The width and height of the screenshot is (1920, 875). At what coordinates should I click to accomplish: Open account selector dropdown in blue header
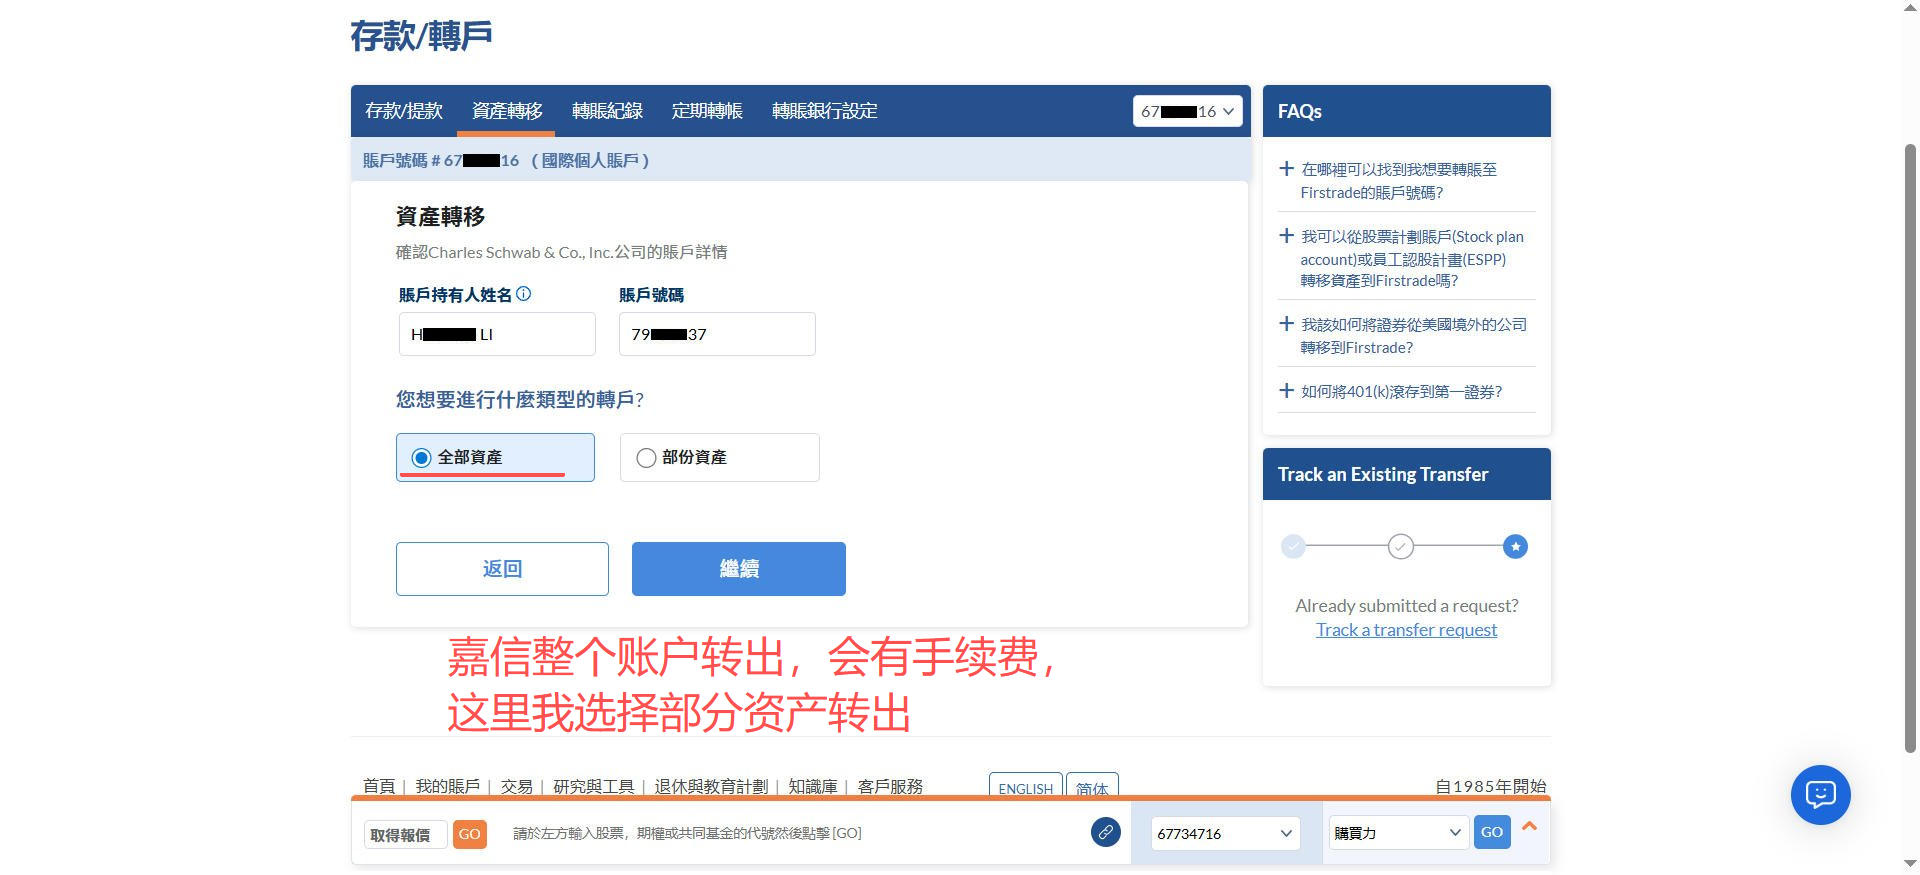[x=1187, y=111]
